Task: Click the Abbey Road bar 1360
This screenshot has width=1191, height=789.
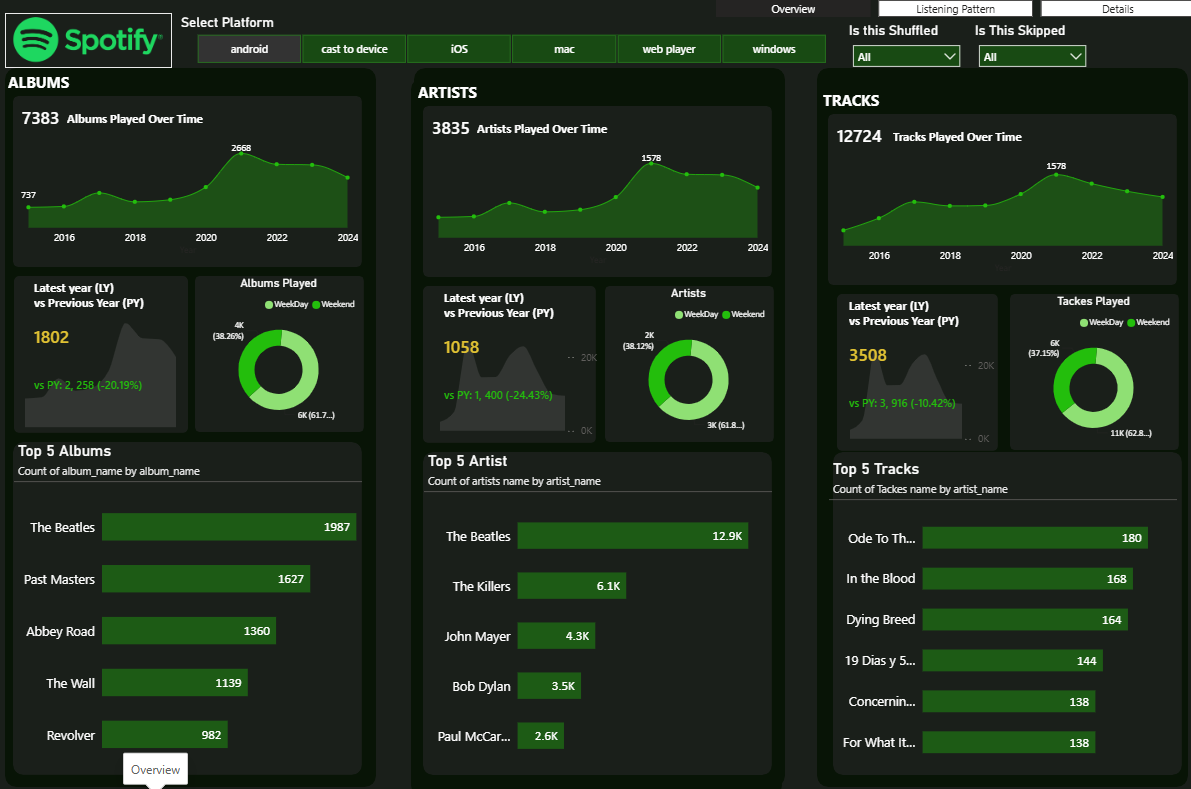Action: 188,631
